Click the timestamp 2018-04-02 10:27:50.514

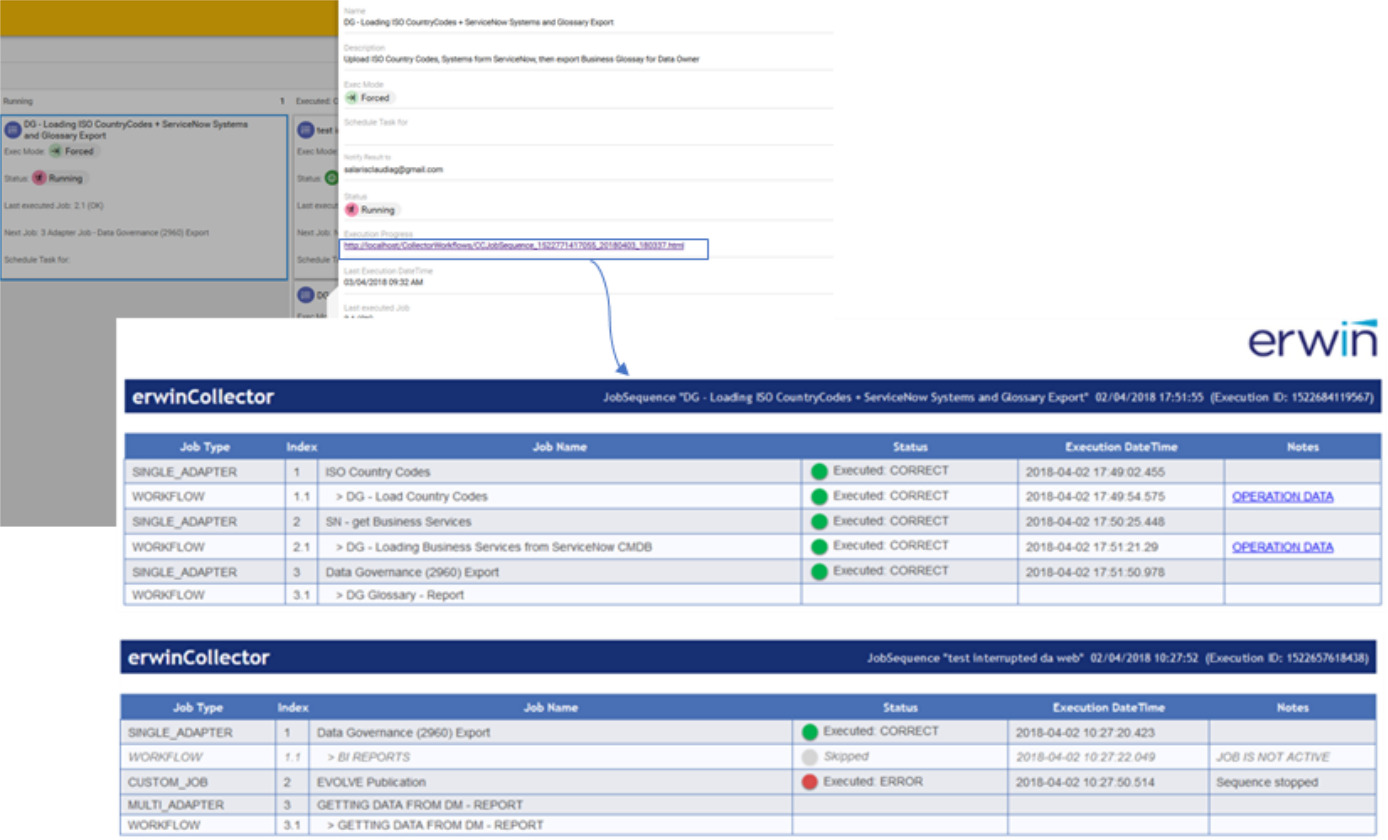point(1085,782)
